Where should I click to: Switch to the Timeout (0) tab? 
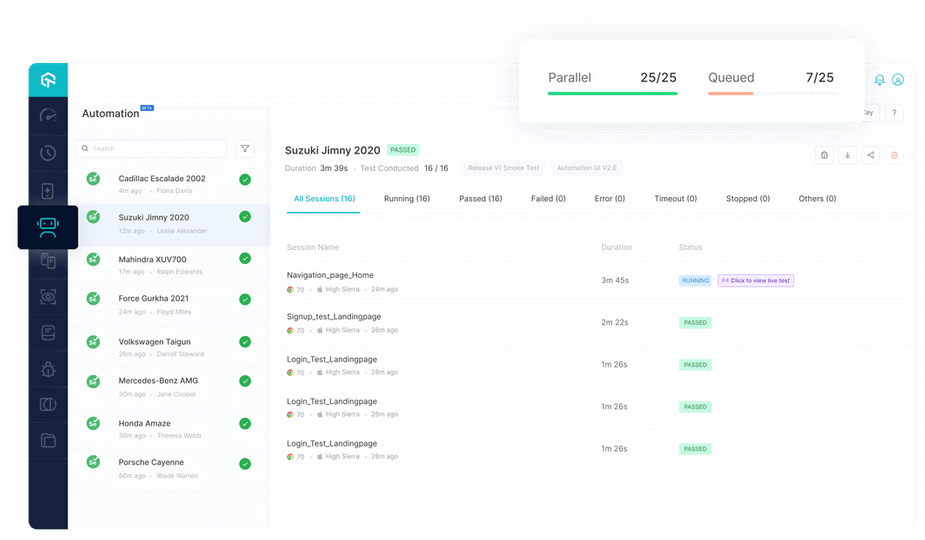pos(675,199)
